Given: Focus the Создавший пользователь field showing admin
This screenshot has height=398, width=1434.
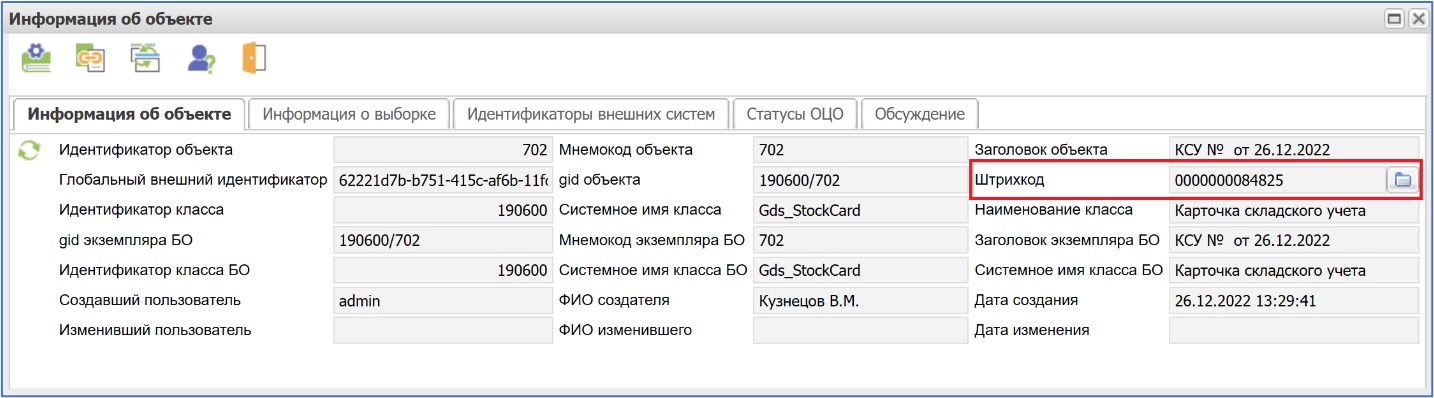Looking at the screenshot, I should click(443, 300).
